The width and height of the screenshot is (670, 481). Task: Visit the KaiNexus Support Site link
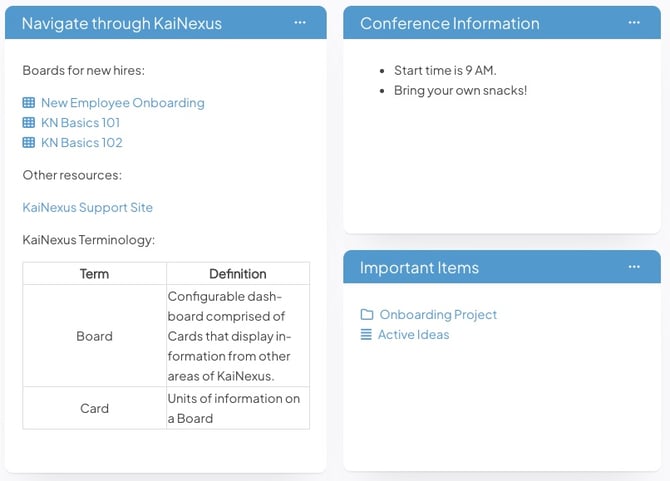87,208
